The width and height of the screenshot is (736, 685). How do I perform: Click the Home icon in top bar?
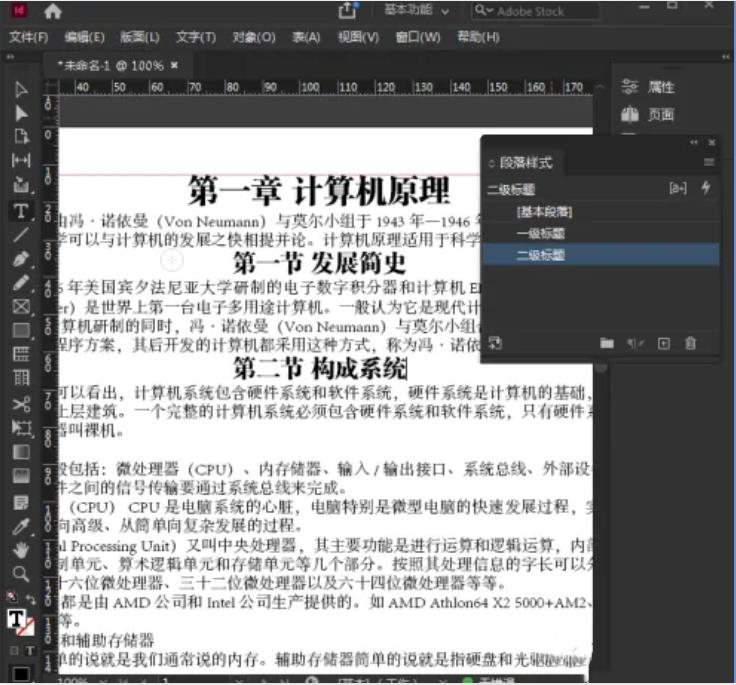pos(53,11)
